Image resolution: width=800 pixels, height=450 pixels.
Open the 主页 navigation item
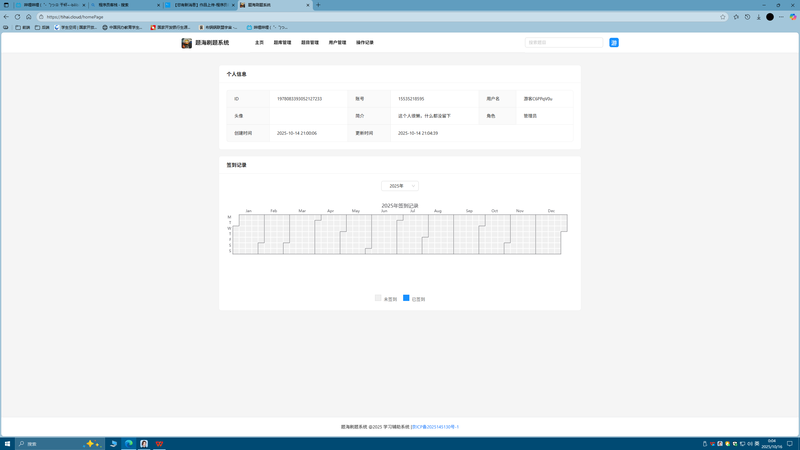tap(259, 43)
